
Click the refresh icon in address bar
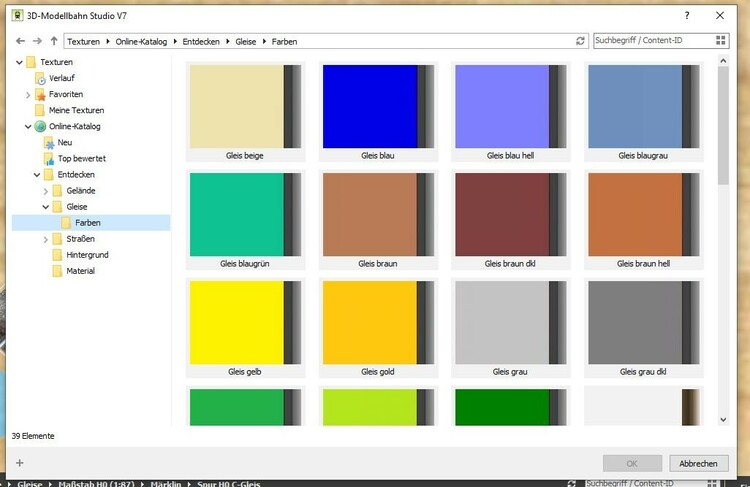(x=580, y=41)
